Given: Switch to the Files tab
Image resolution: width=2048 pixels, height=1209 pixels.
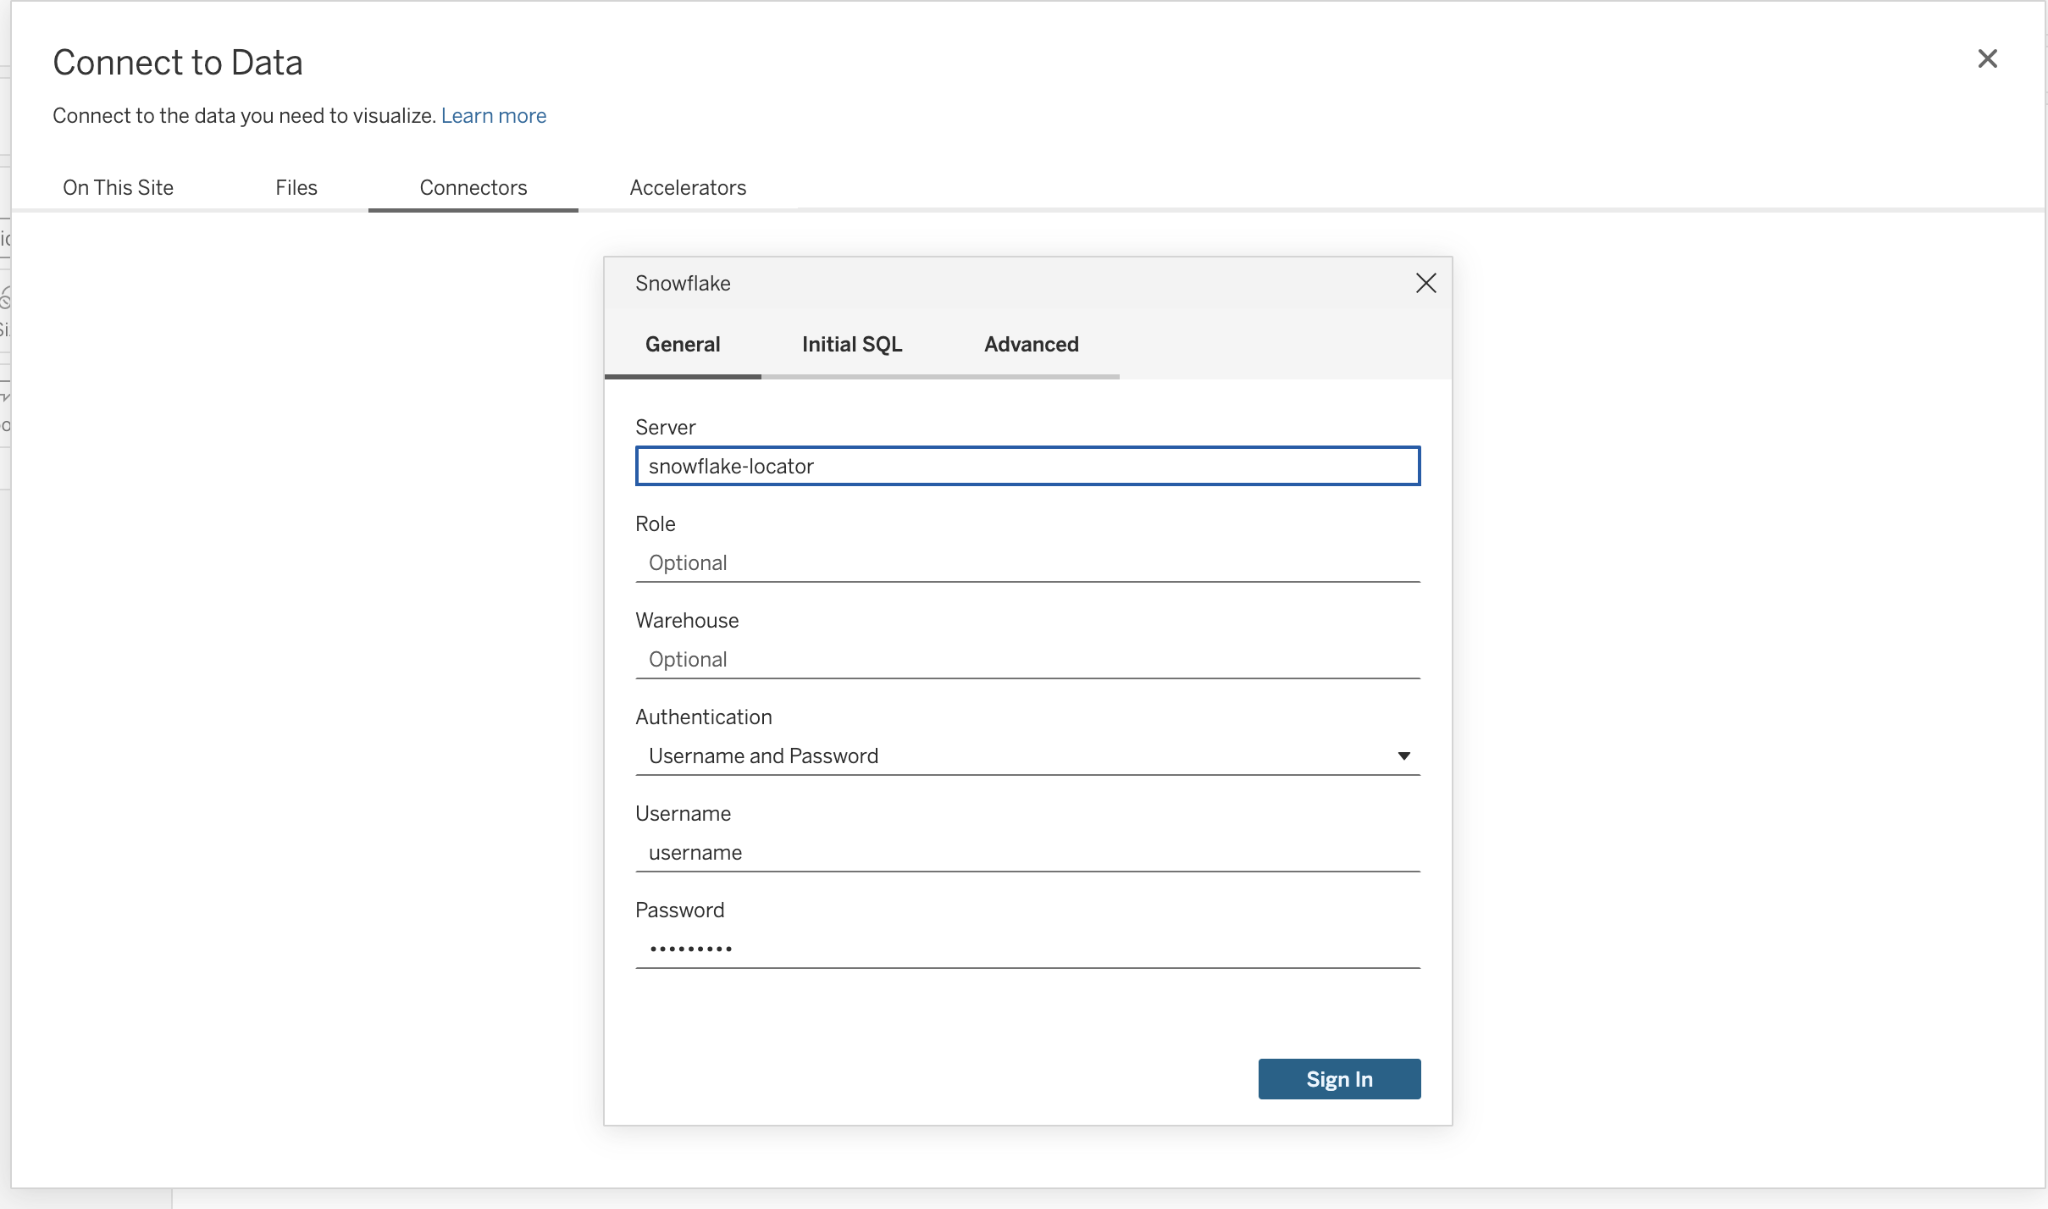Looking at the screenshot, I should click(x=296, y=187).
